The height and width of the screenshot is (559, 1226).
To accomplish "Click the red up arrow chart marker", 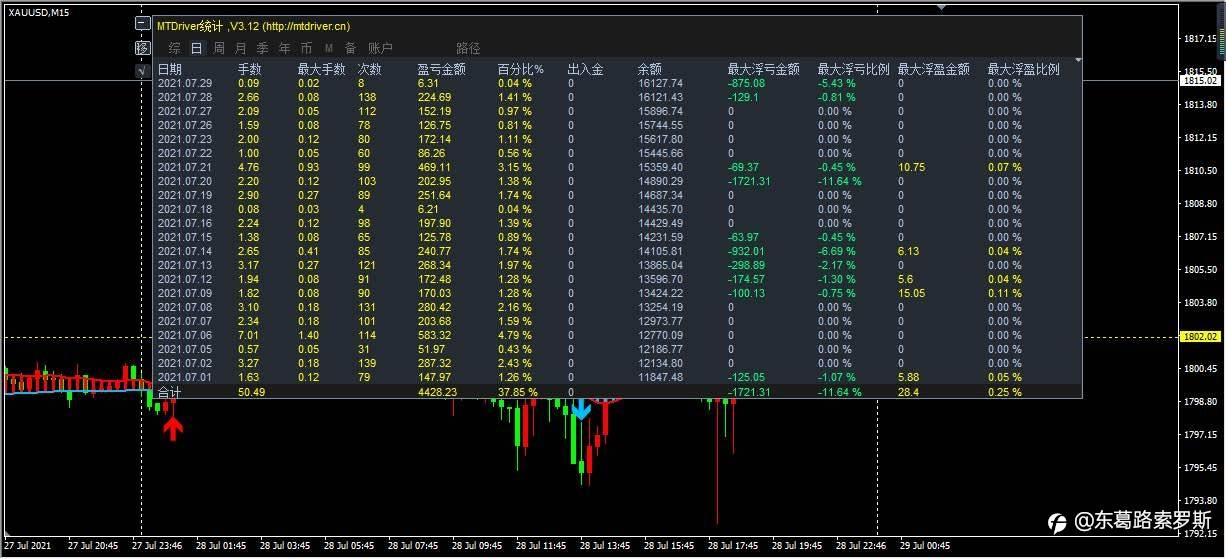I will click(173, 428).
